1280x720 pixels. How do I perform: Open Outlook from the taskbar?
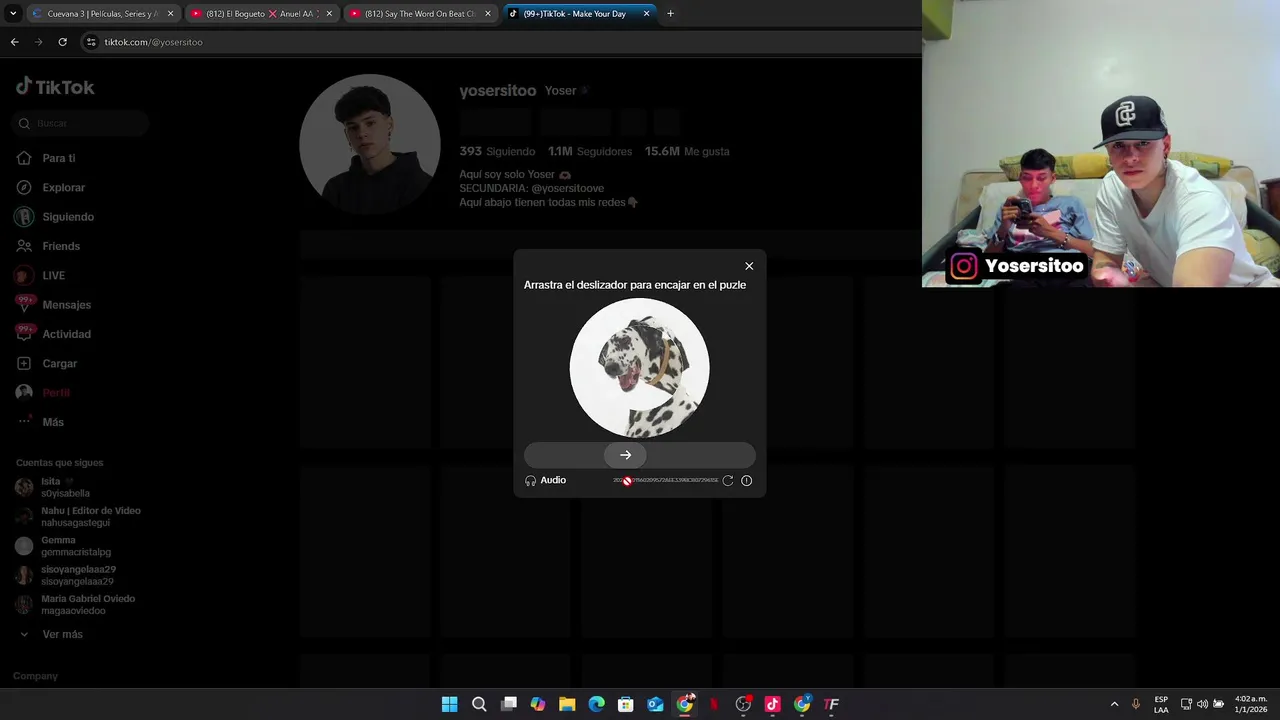click(655, 704)
